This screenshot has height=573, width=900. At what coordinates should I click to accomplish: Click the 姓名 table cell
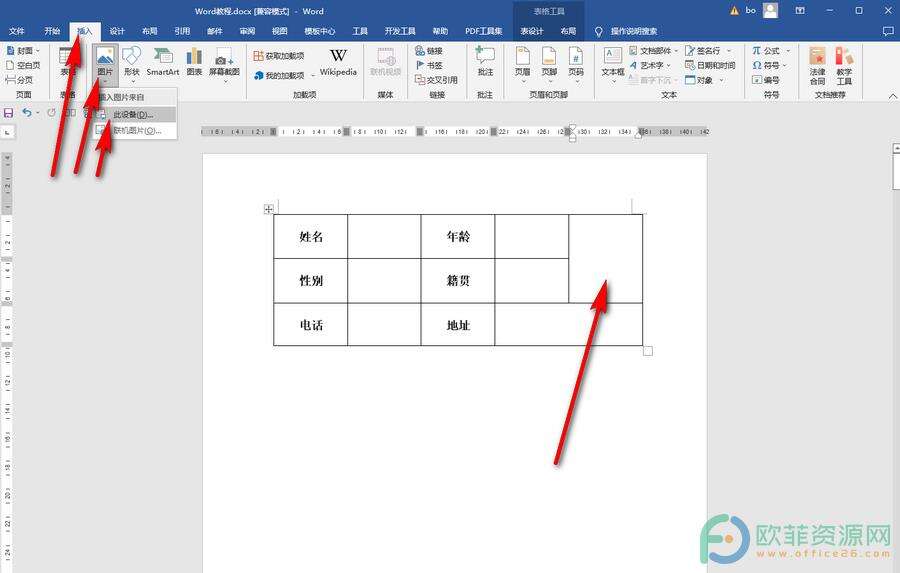[x=311, y=237]
